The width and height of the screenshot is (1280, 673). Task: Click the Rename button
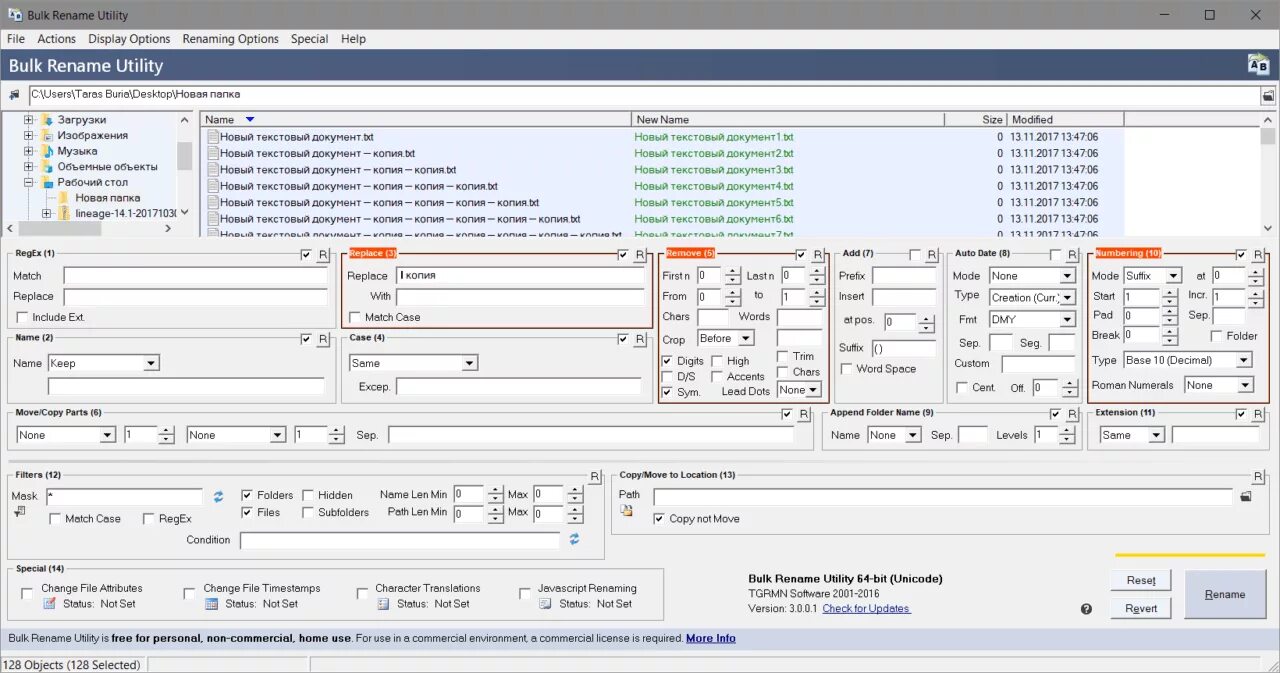[1225, 595]
